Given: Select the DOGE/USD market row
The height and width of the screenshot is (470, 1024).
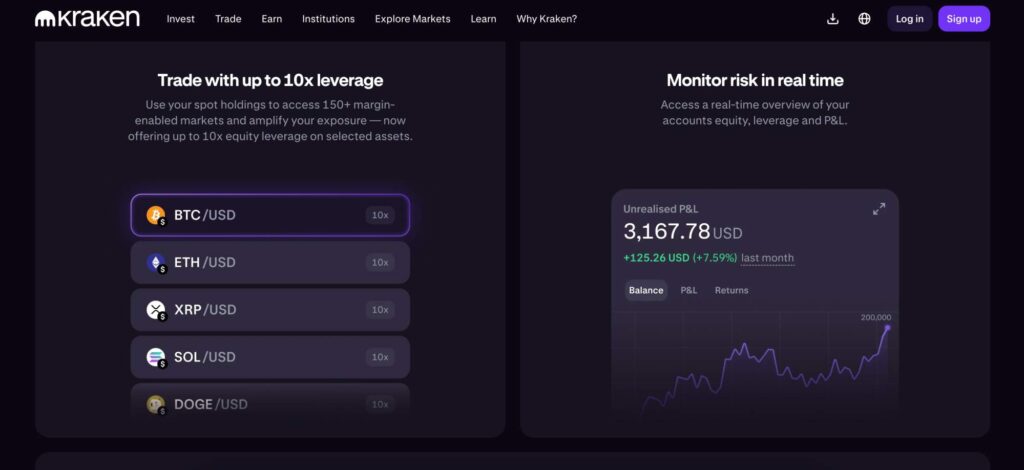Looking at the screenshot, I should pos(270,401).
